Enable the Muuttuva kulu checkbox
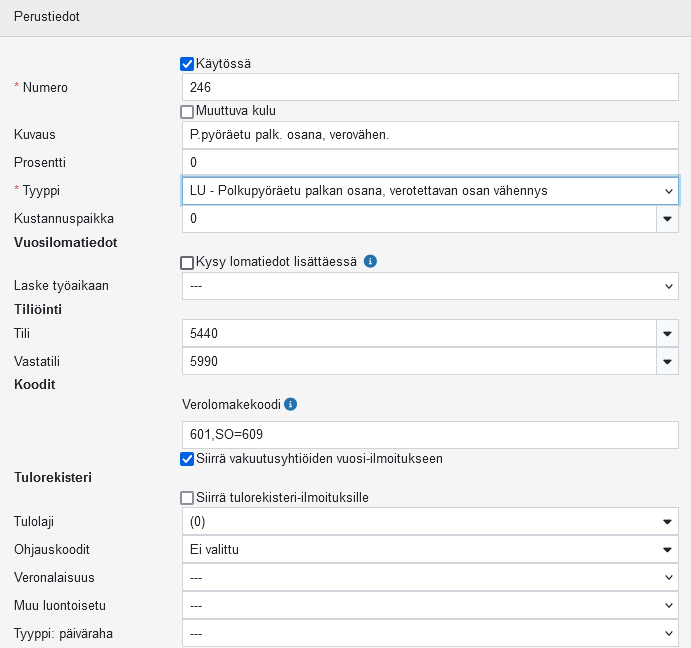691x648 pixels. 187,111
